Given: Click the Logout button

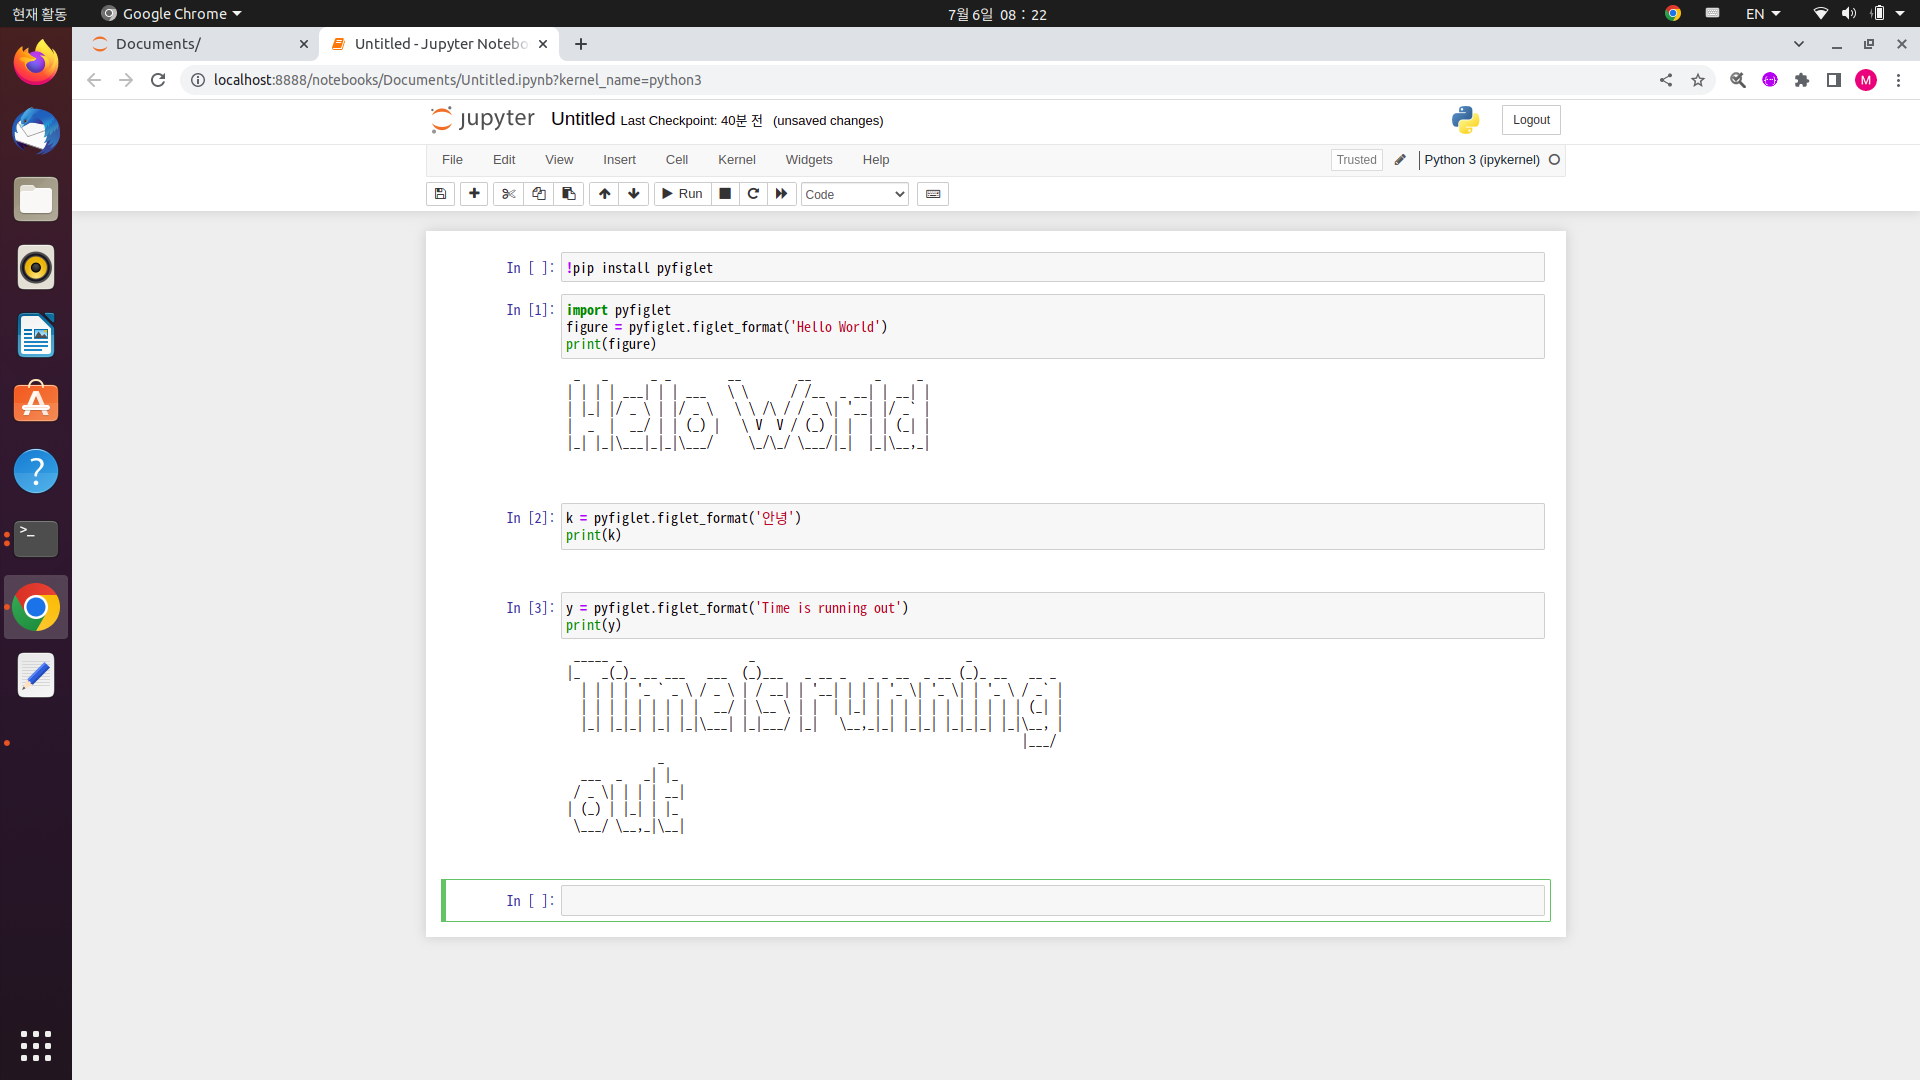Looking at the screenshot, I should pos(1530,120).
